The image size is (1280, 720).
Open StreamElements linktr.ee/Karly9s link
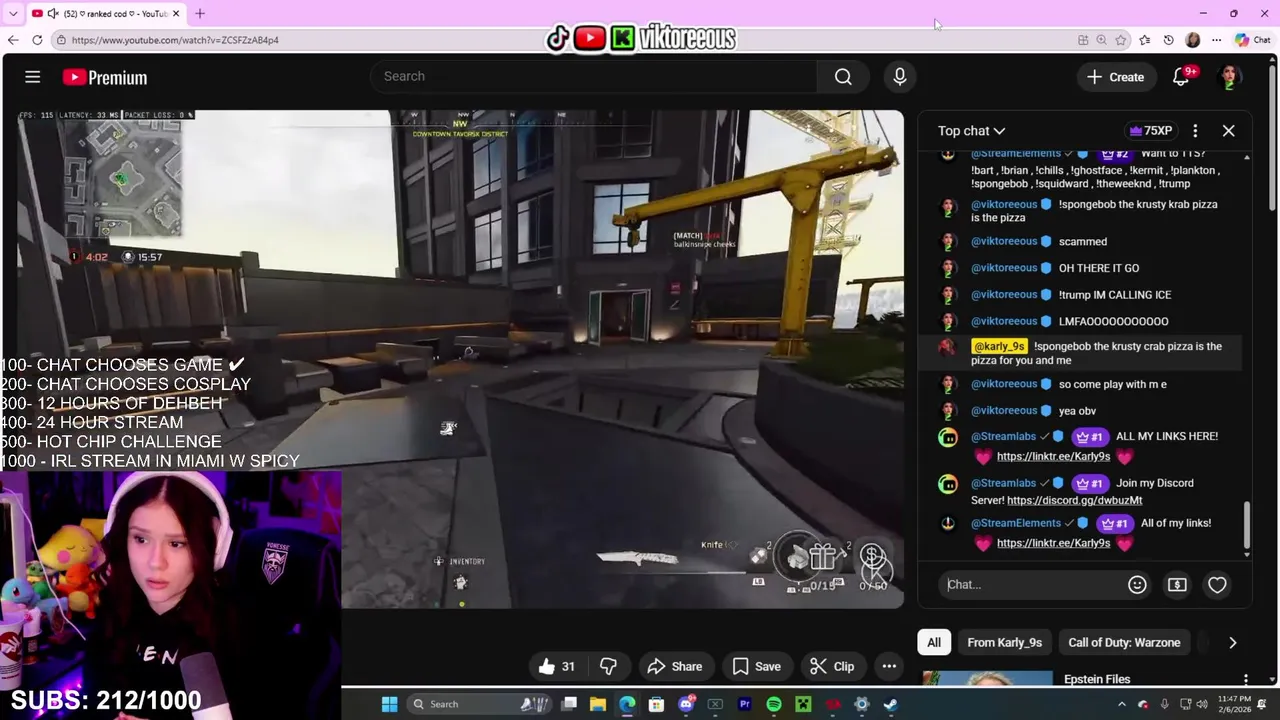(1053, 544)
